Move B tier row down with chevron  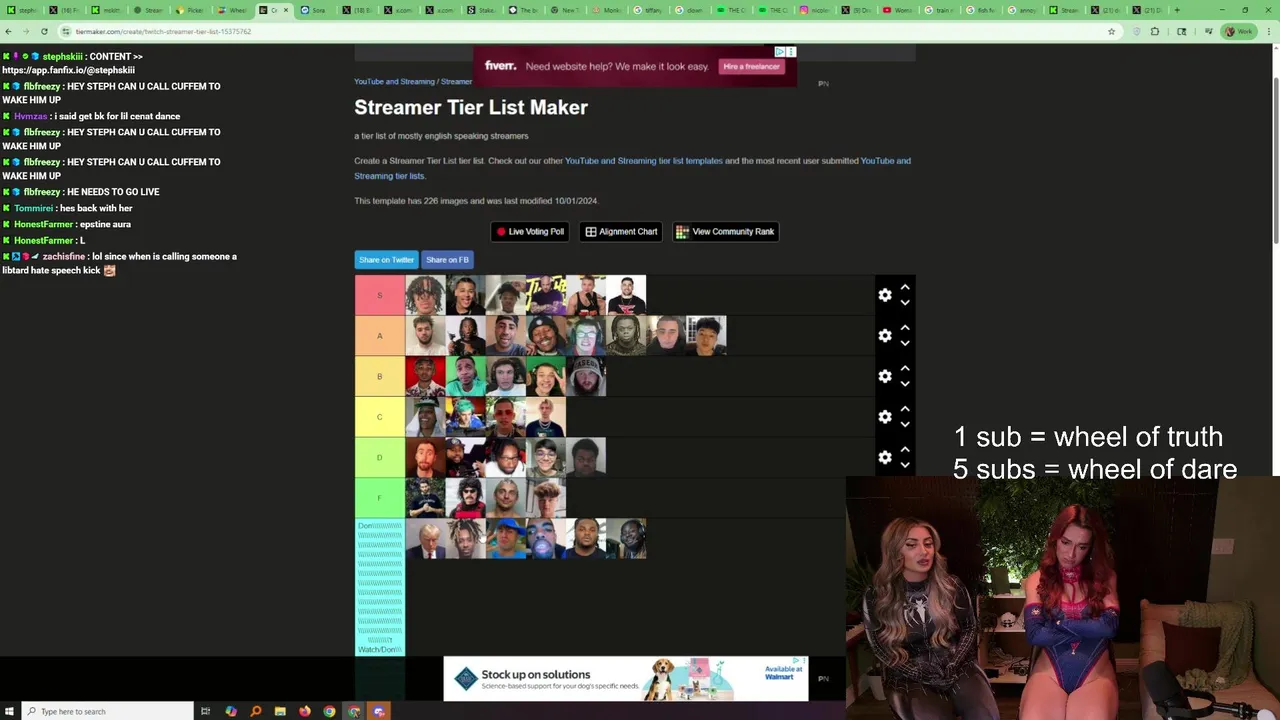pos(905,384)
